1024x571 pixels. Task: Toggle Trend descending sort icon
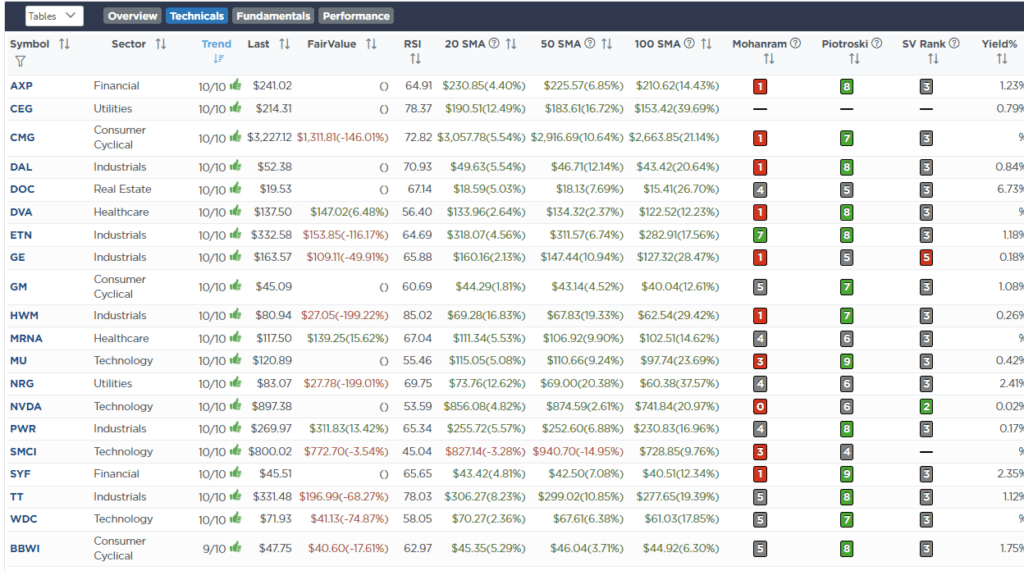pyautogui.click(x=219, y=59)
